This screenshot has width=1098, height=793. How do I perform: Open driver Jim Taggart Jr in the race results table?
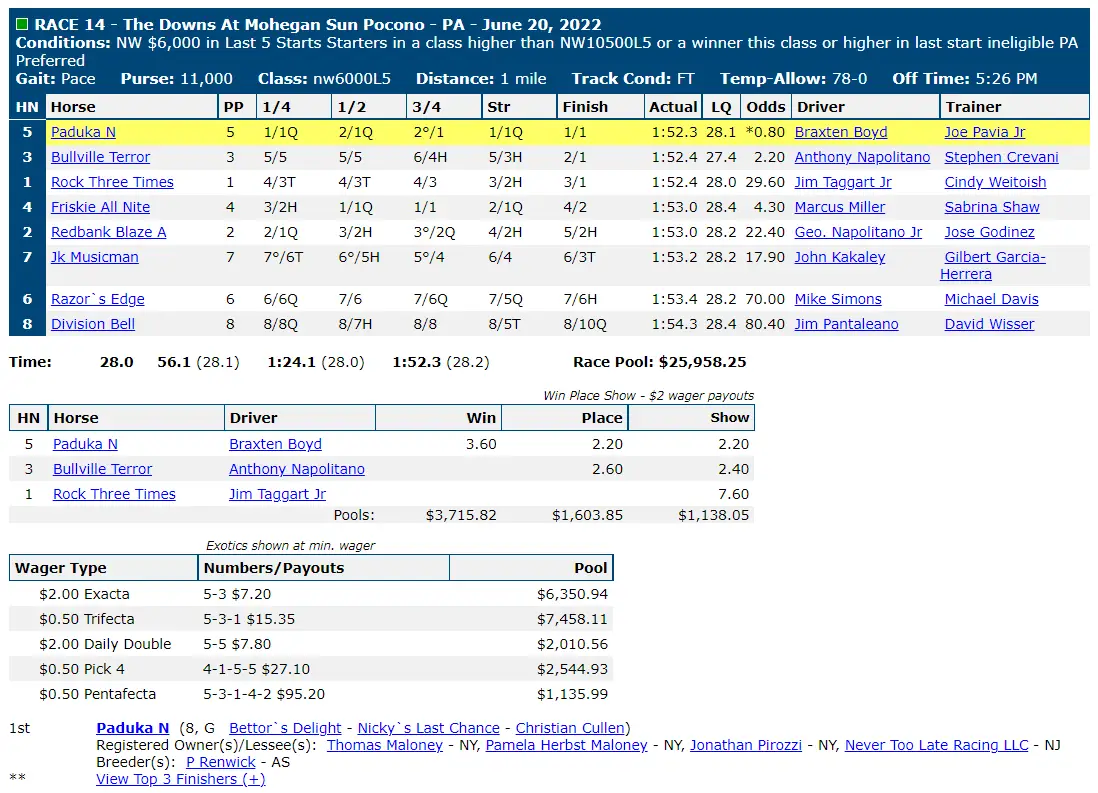pyautogui.click(x=843, y=182)
